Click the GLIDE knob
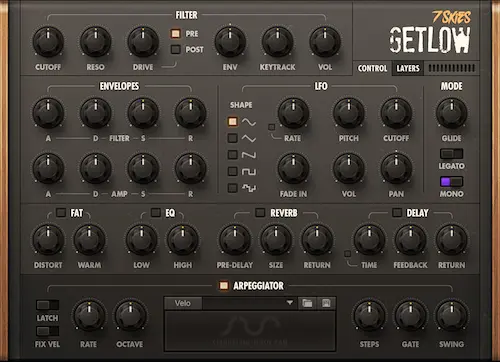The image size is (500, 362). 452,113
